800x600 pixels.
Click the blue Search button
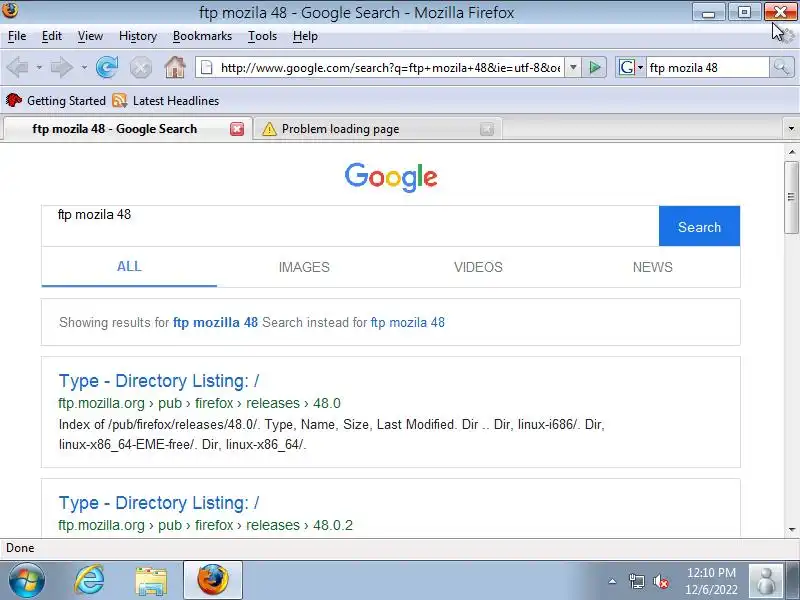[x=699, y=227]
